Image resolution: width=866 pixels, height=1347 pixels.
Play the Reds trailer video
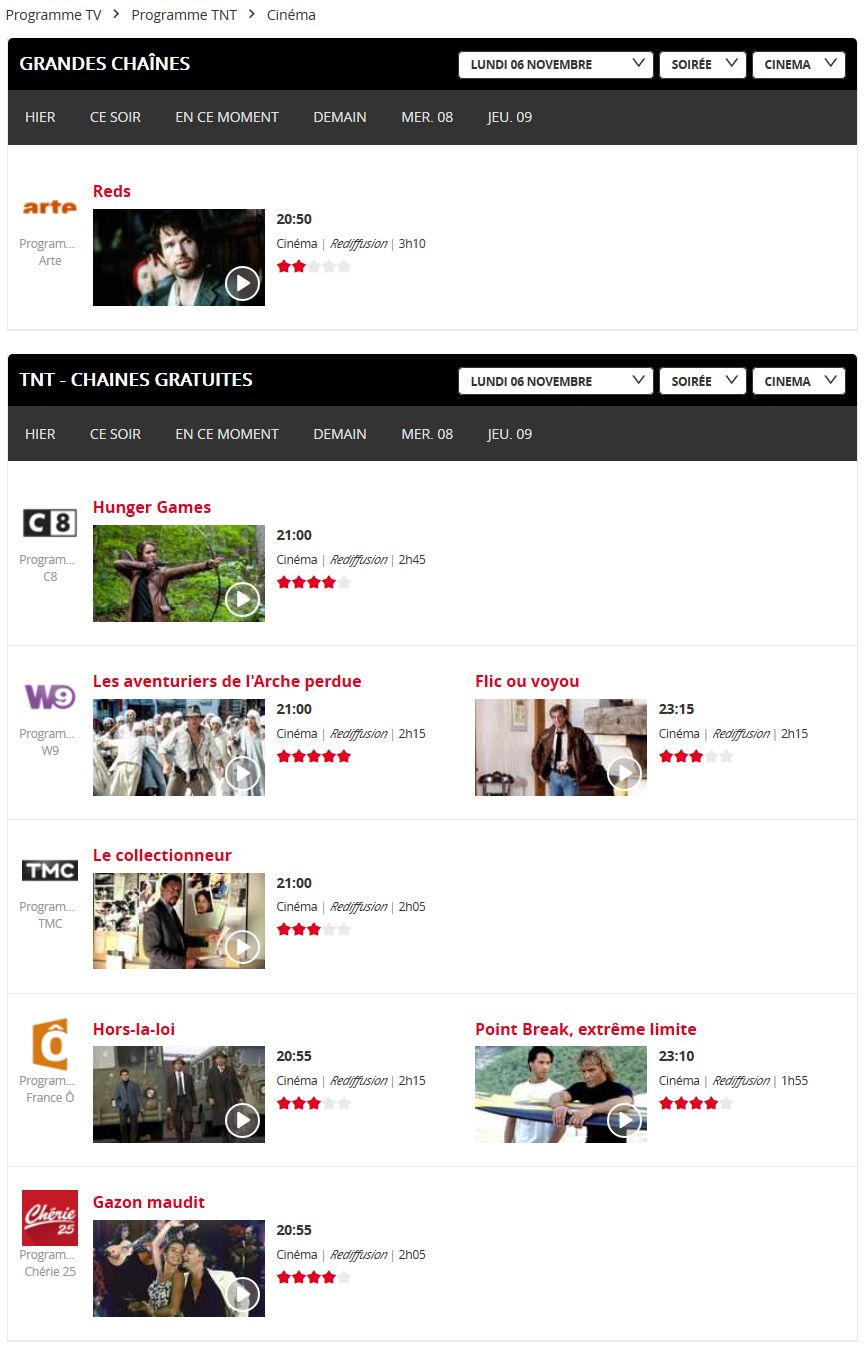242,284
